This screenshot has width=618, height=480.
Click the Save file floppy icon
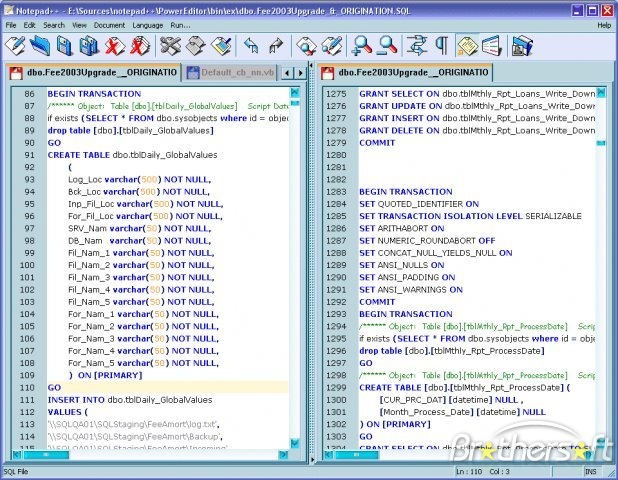[x=64, y=46]
